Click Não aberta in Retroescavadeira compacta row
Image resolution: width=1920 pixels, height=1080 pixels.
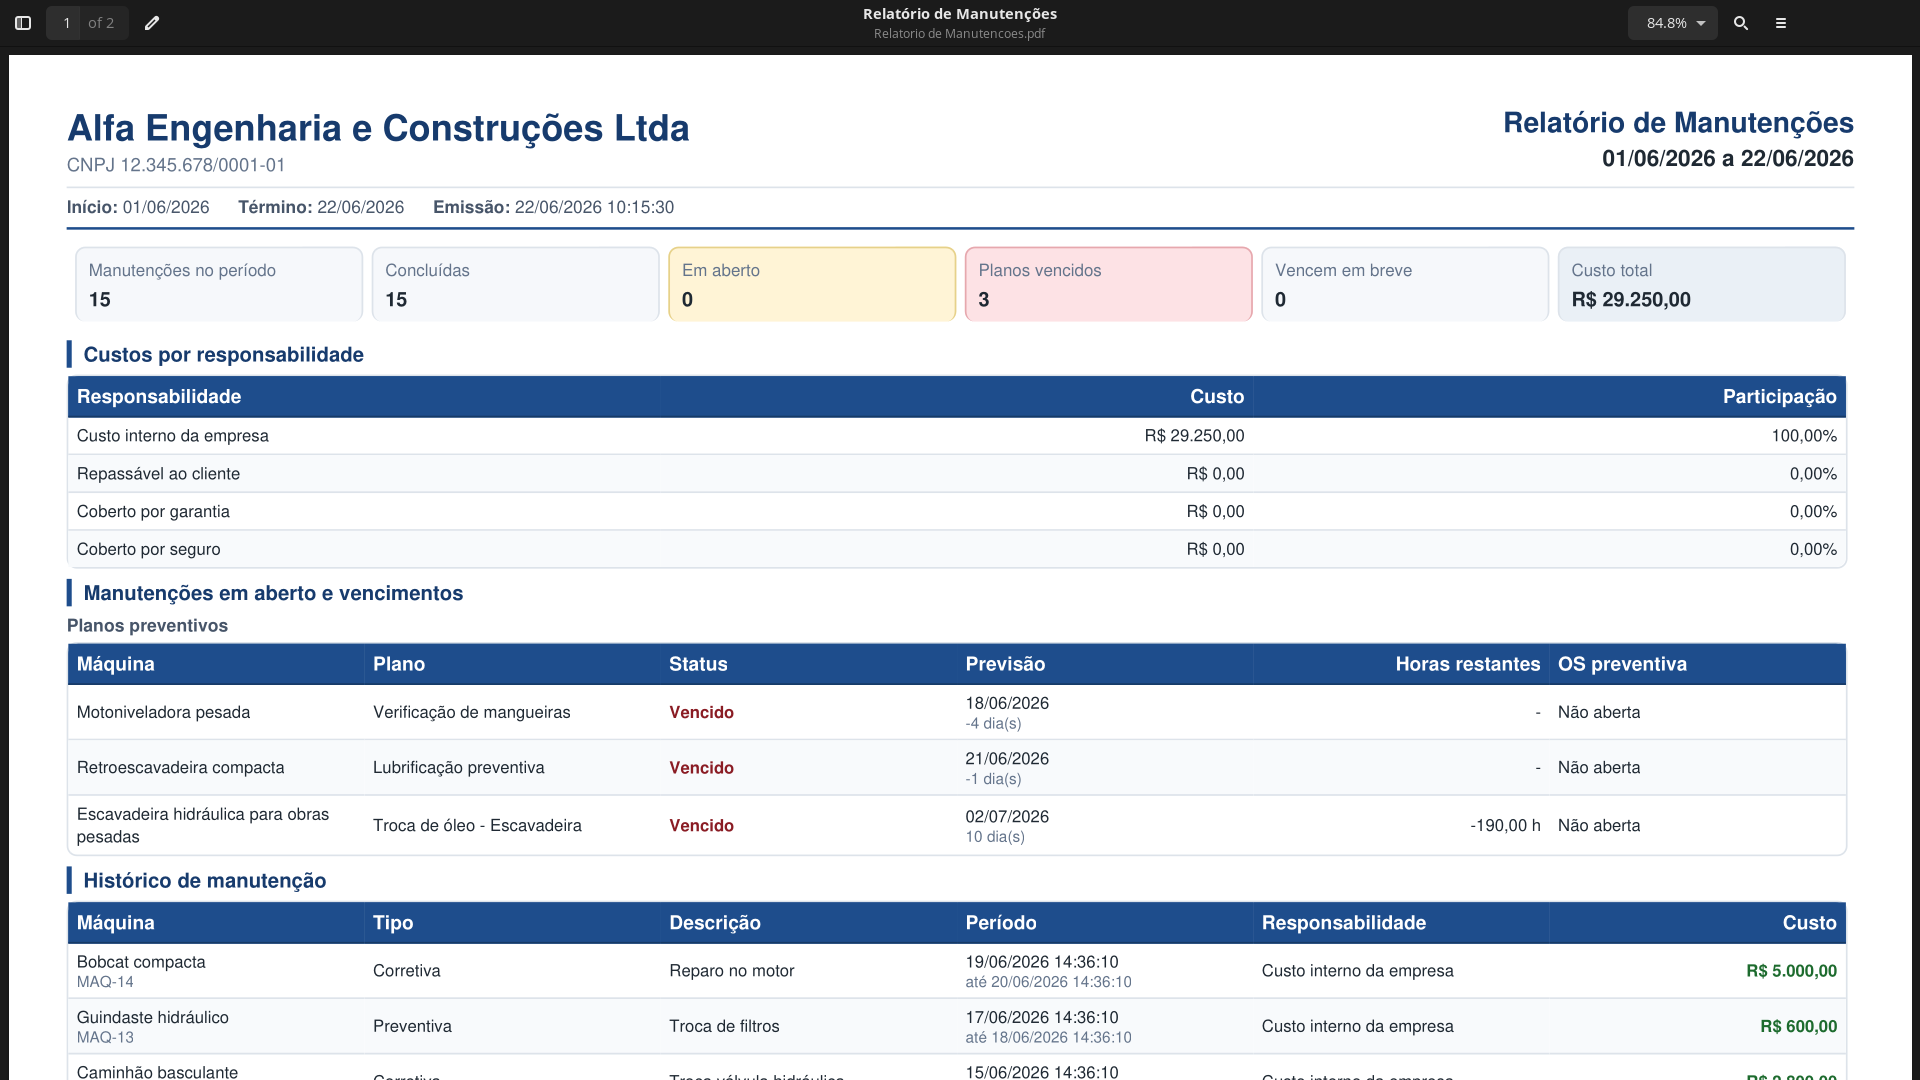coord(1599,768)
